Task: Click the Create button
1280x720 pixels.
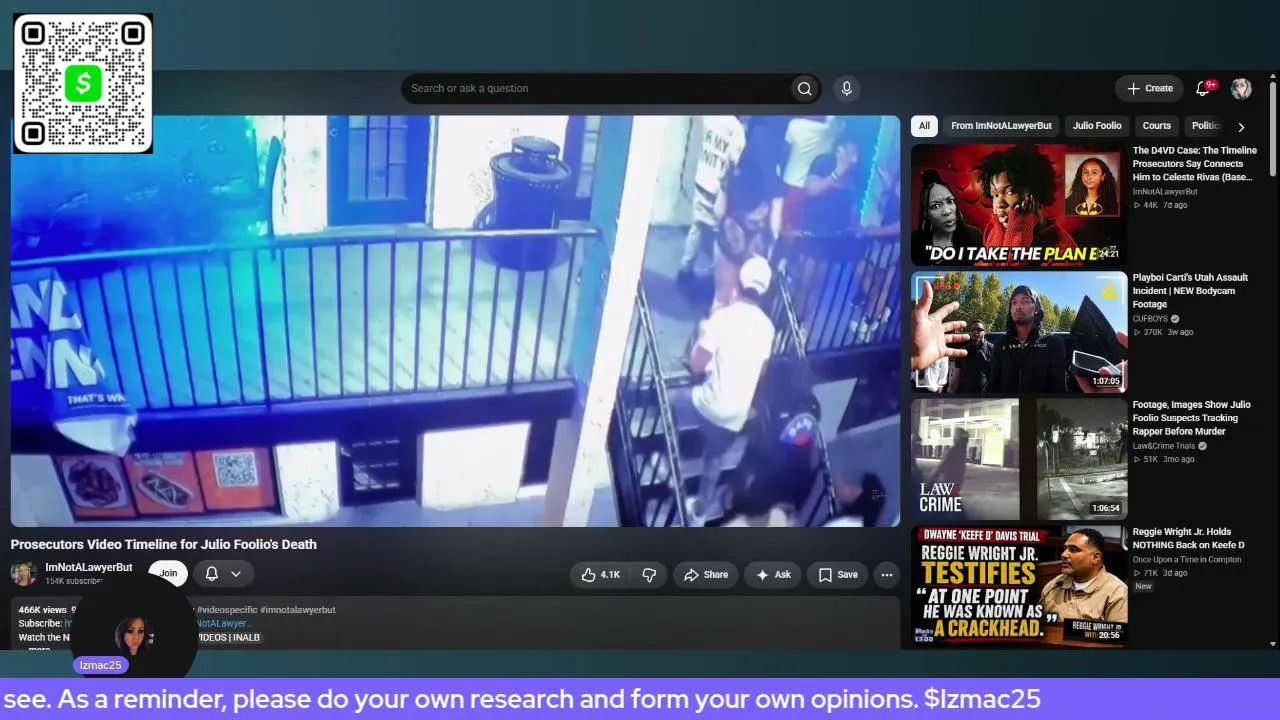Action: click(x=1149, y=89)
